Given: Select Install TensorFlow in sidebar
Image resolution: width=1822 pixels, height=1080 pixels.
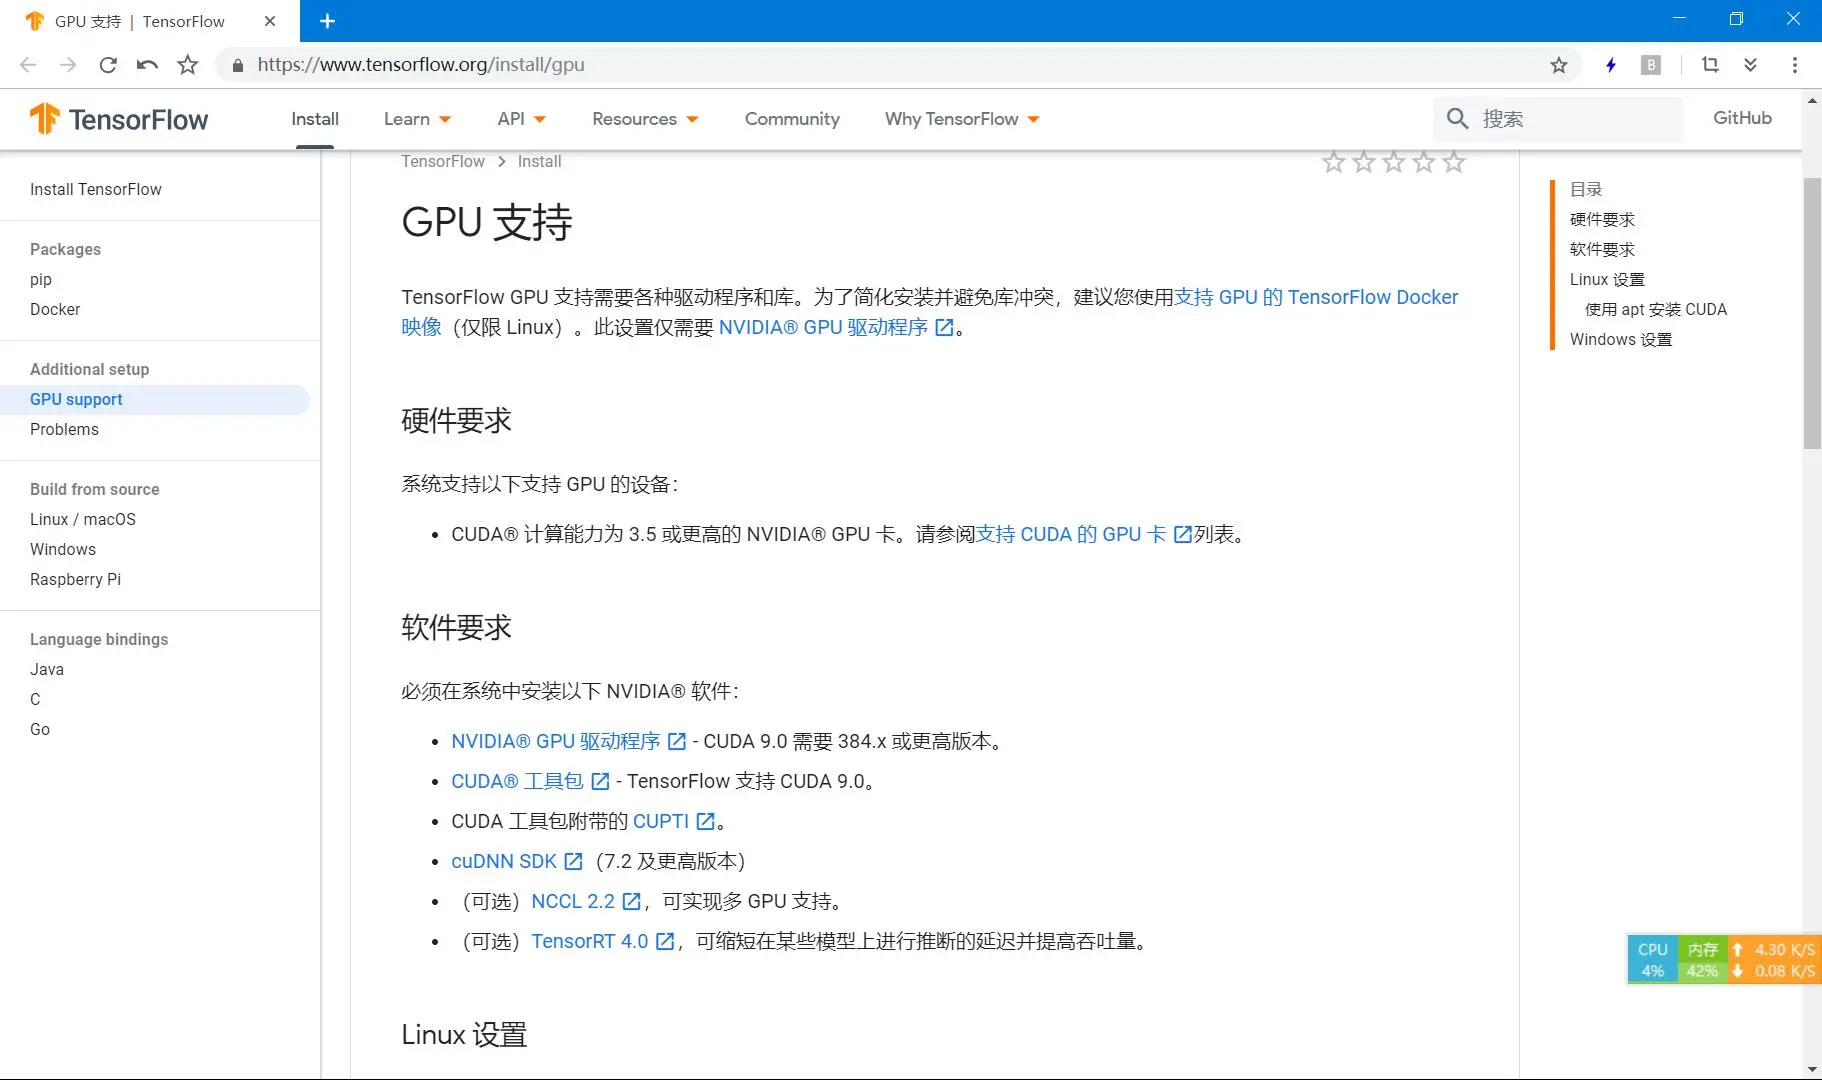Looking at the screenshot, I should [96, 190].
